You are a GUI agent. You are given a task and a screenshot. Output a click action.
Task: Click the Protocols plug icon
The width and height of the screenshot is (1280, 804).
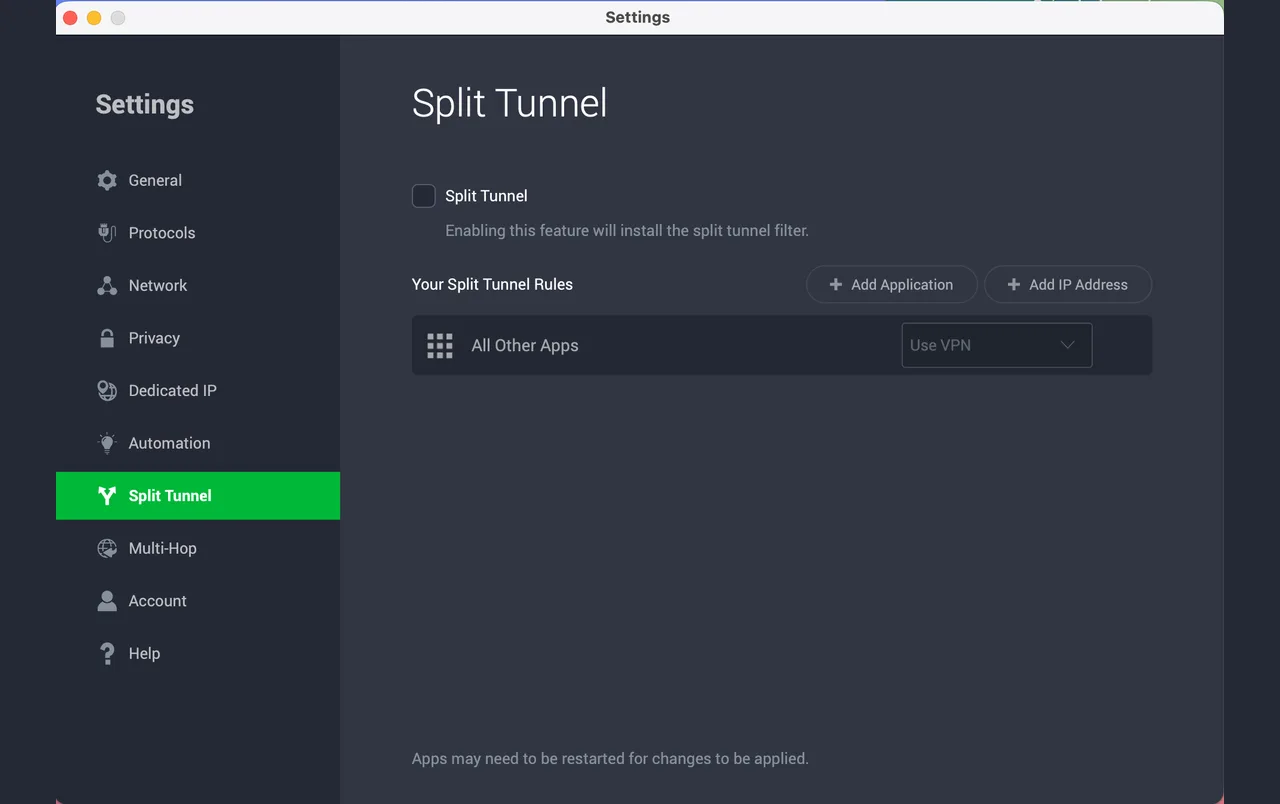click(x=107, y=233)
